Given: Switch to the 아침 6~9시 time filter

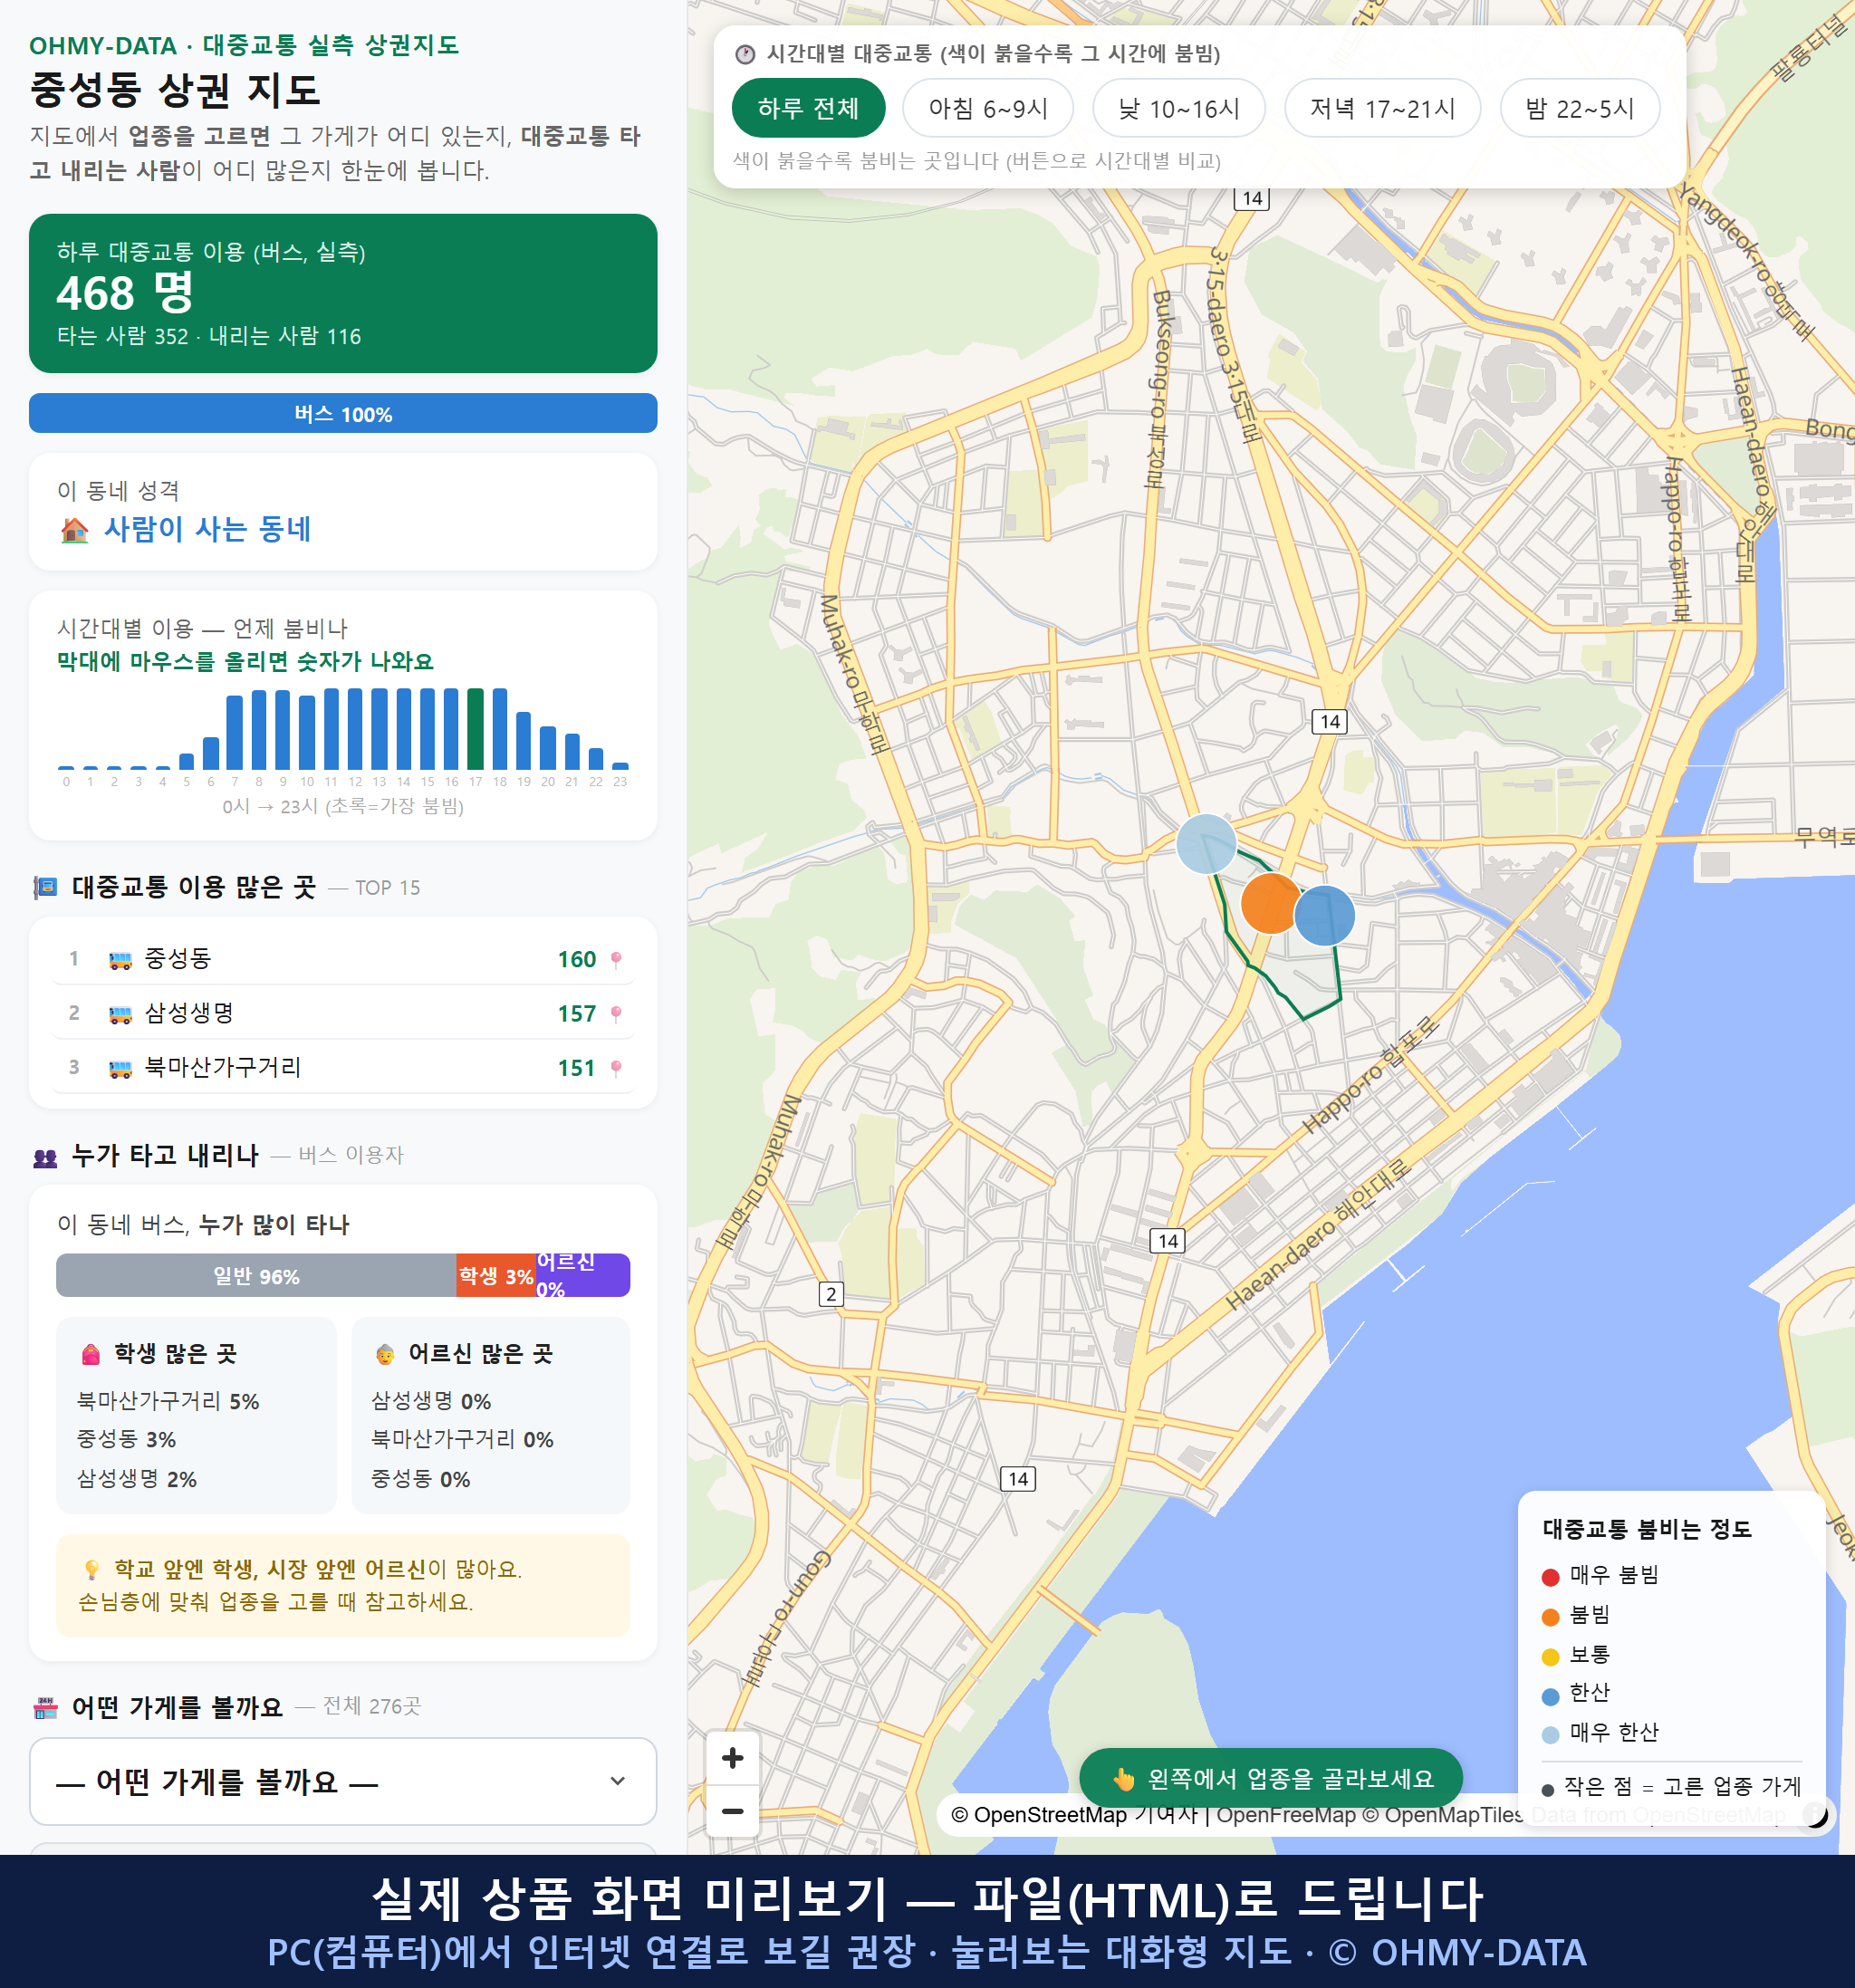Looking at the screenshot, I should coord(988,108).
